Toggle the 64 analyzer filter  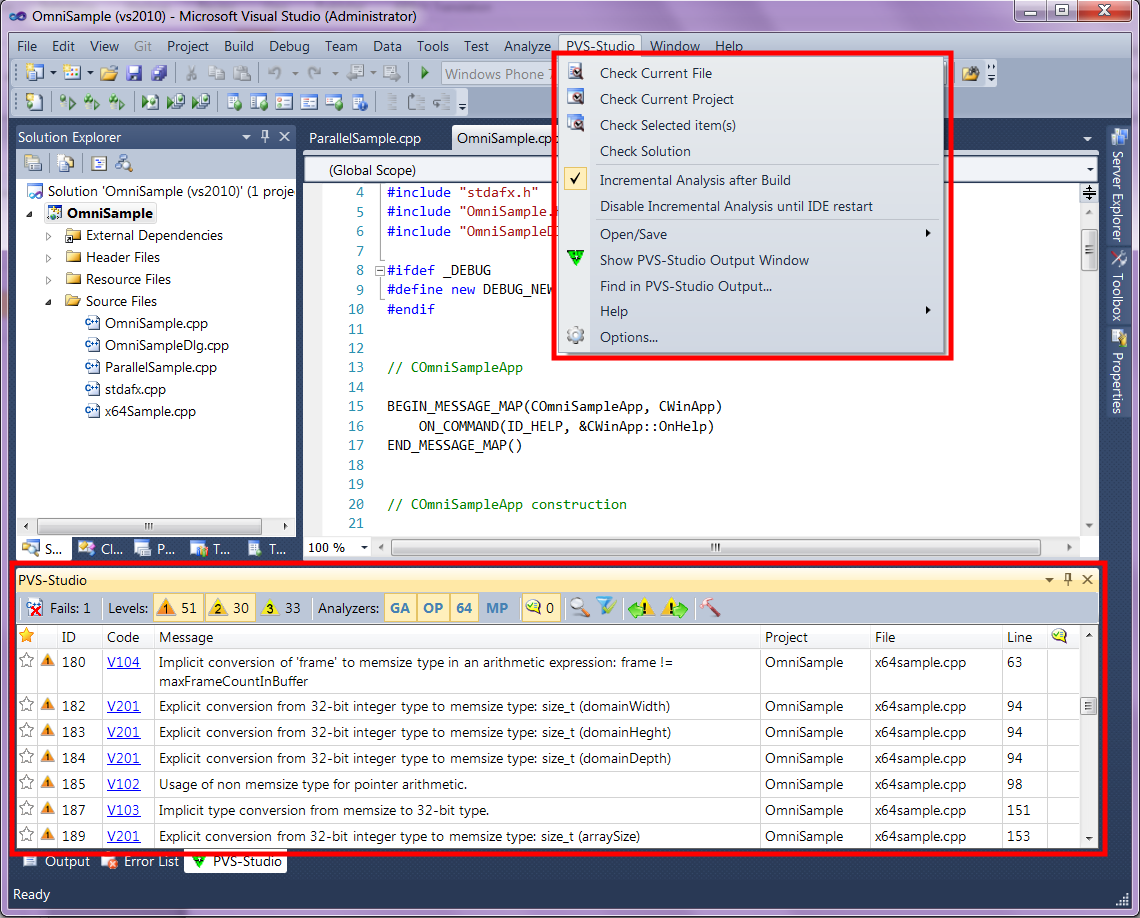click(x=465, y=608)
